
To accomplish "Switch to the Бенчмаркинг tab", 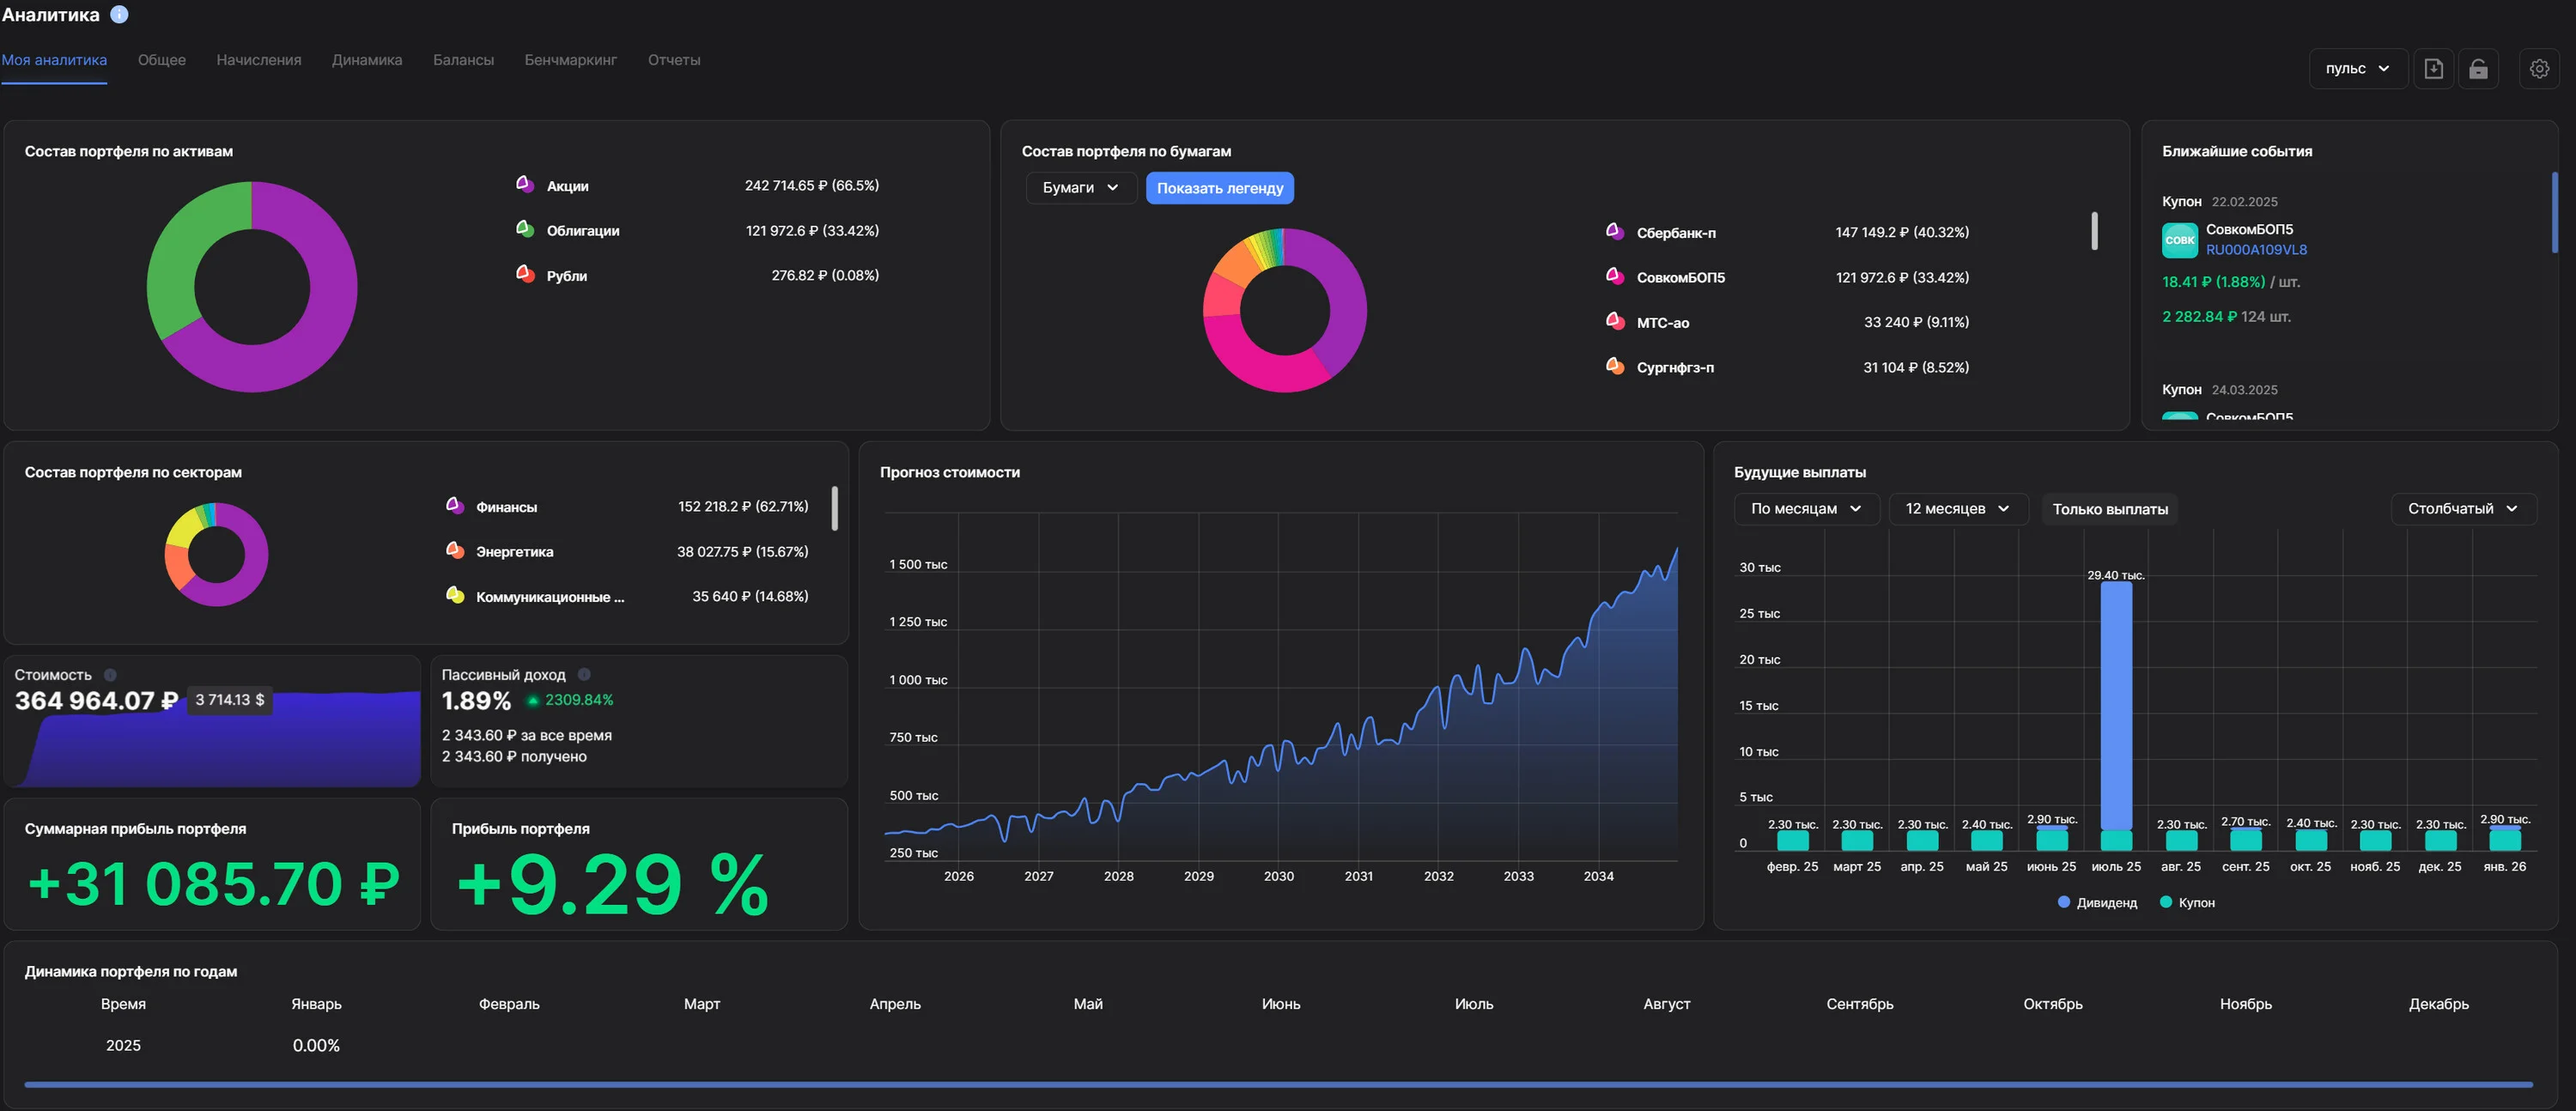I will pos(571,60).
